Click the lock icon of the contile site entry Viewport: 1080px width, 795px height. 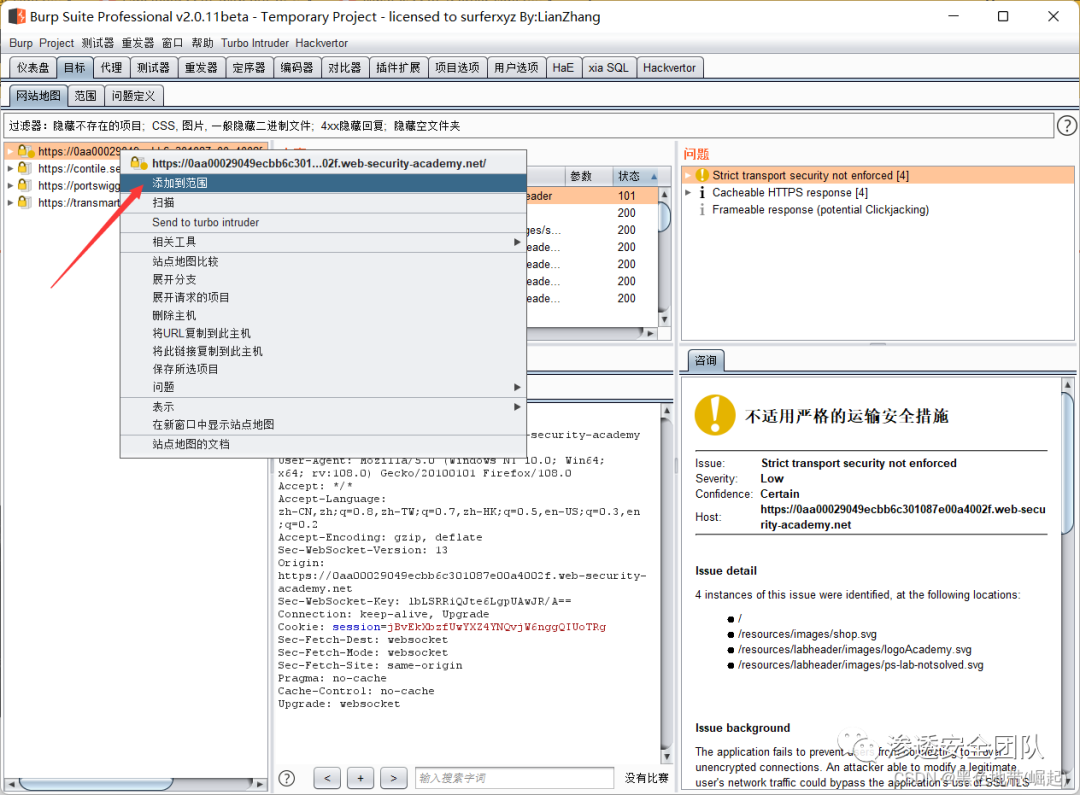(x=25, y=168)
